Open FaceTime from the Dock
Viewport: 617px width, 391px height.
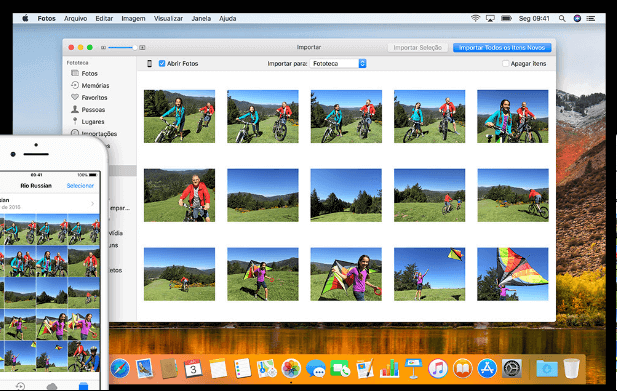(x=340, y=369)
